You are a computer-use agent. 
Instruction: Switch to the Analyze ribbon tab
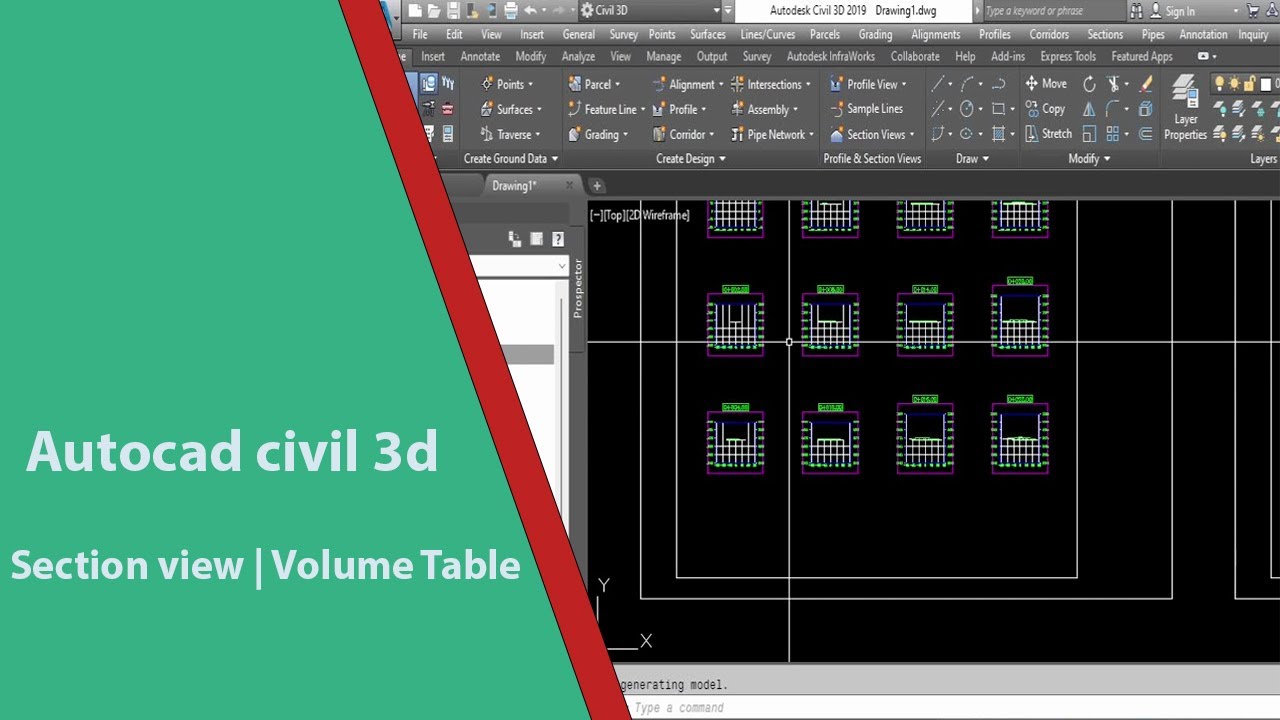(578, 56)
